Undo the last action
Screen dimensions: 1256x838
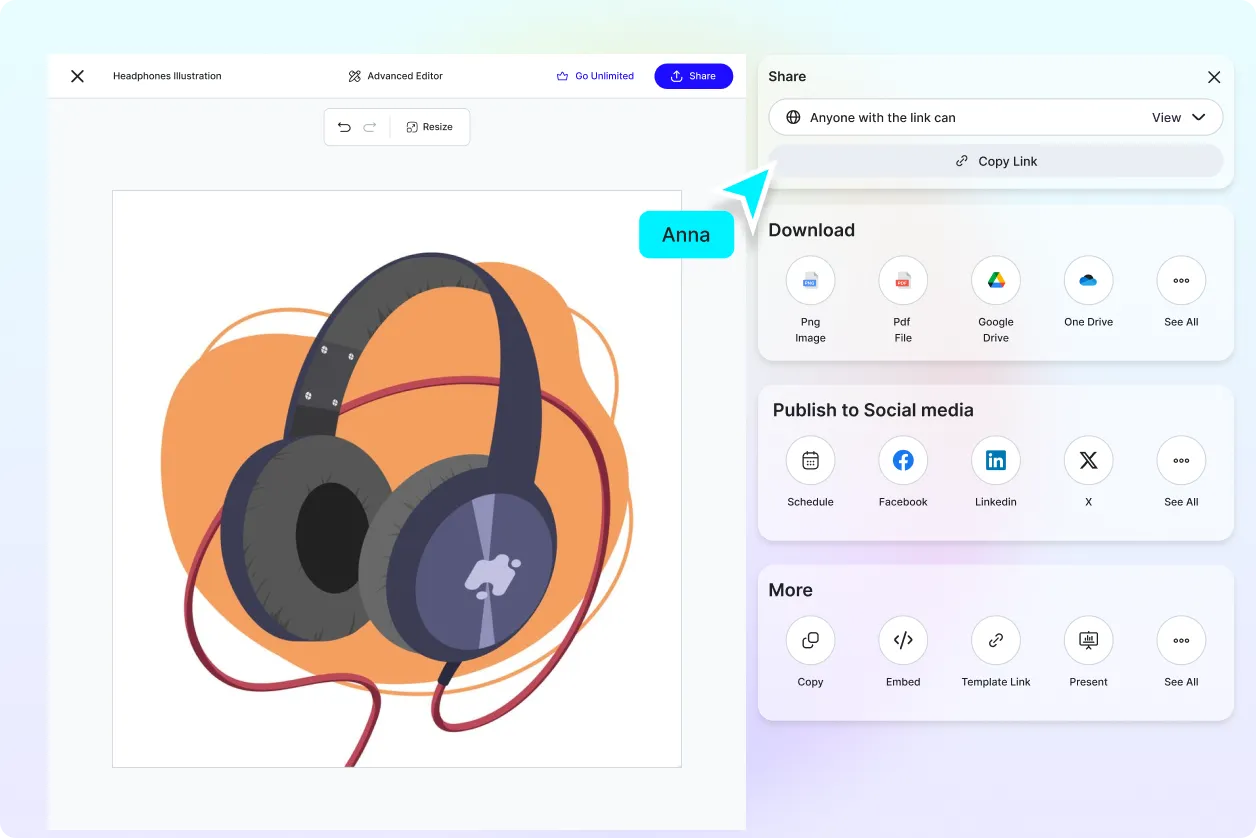[x=344, y=127]
